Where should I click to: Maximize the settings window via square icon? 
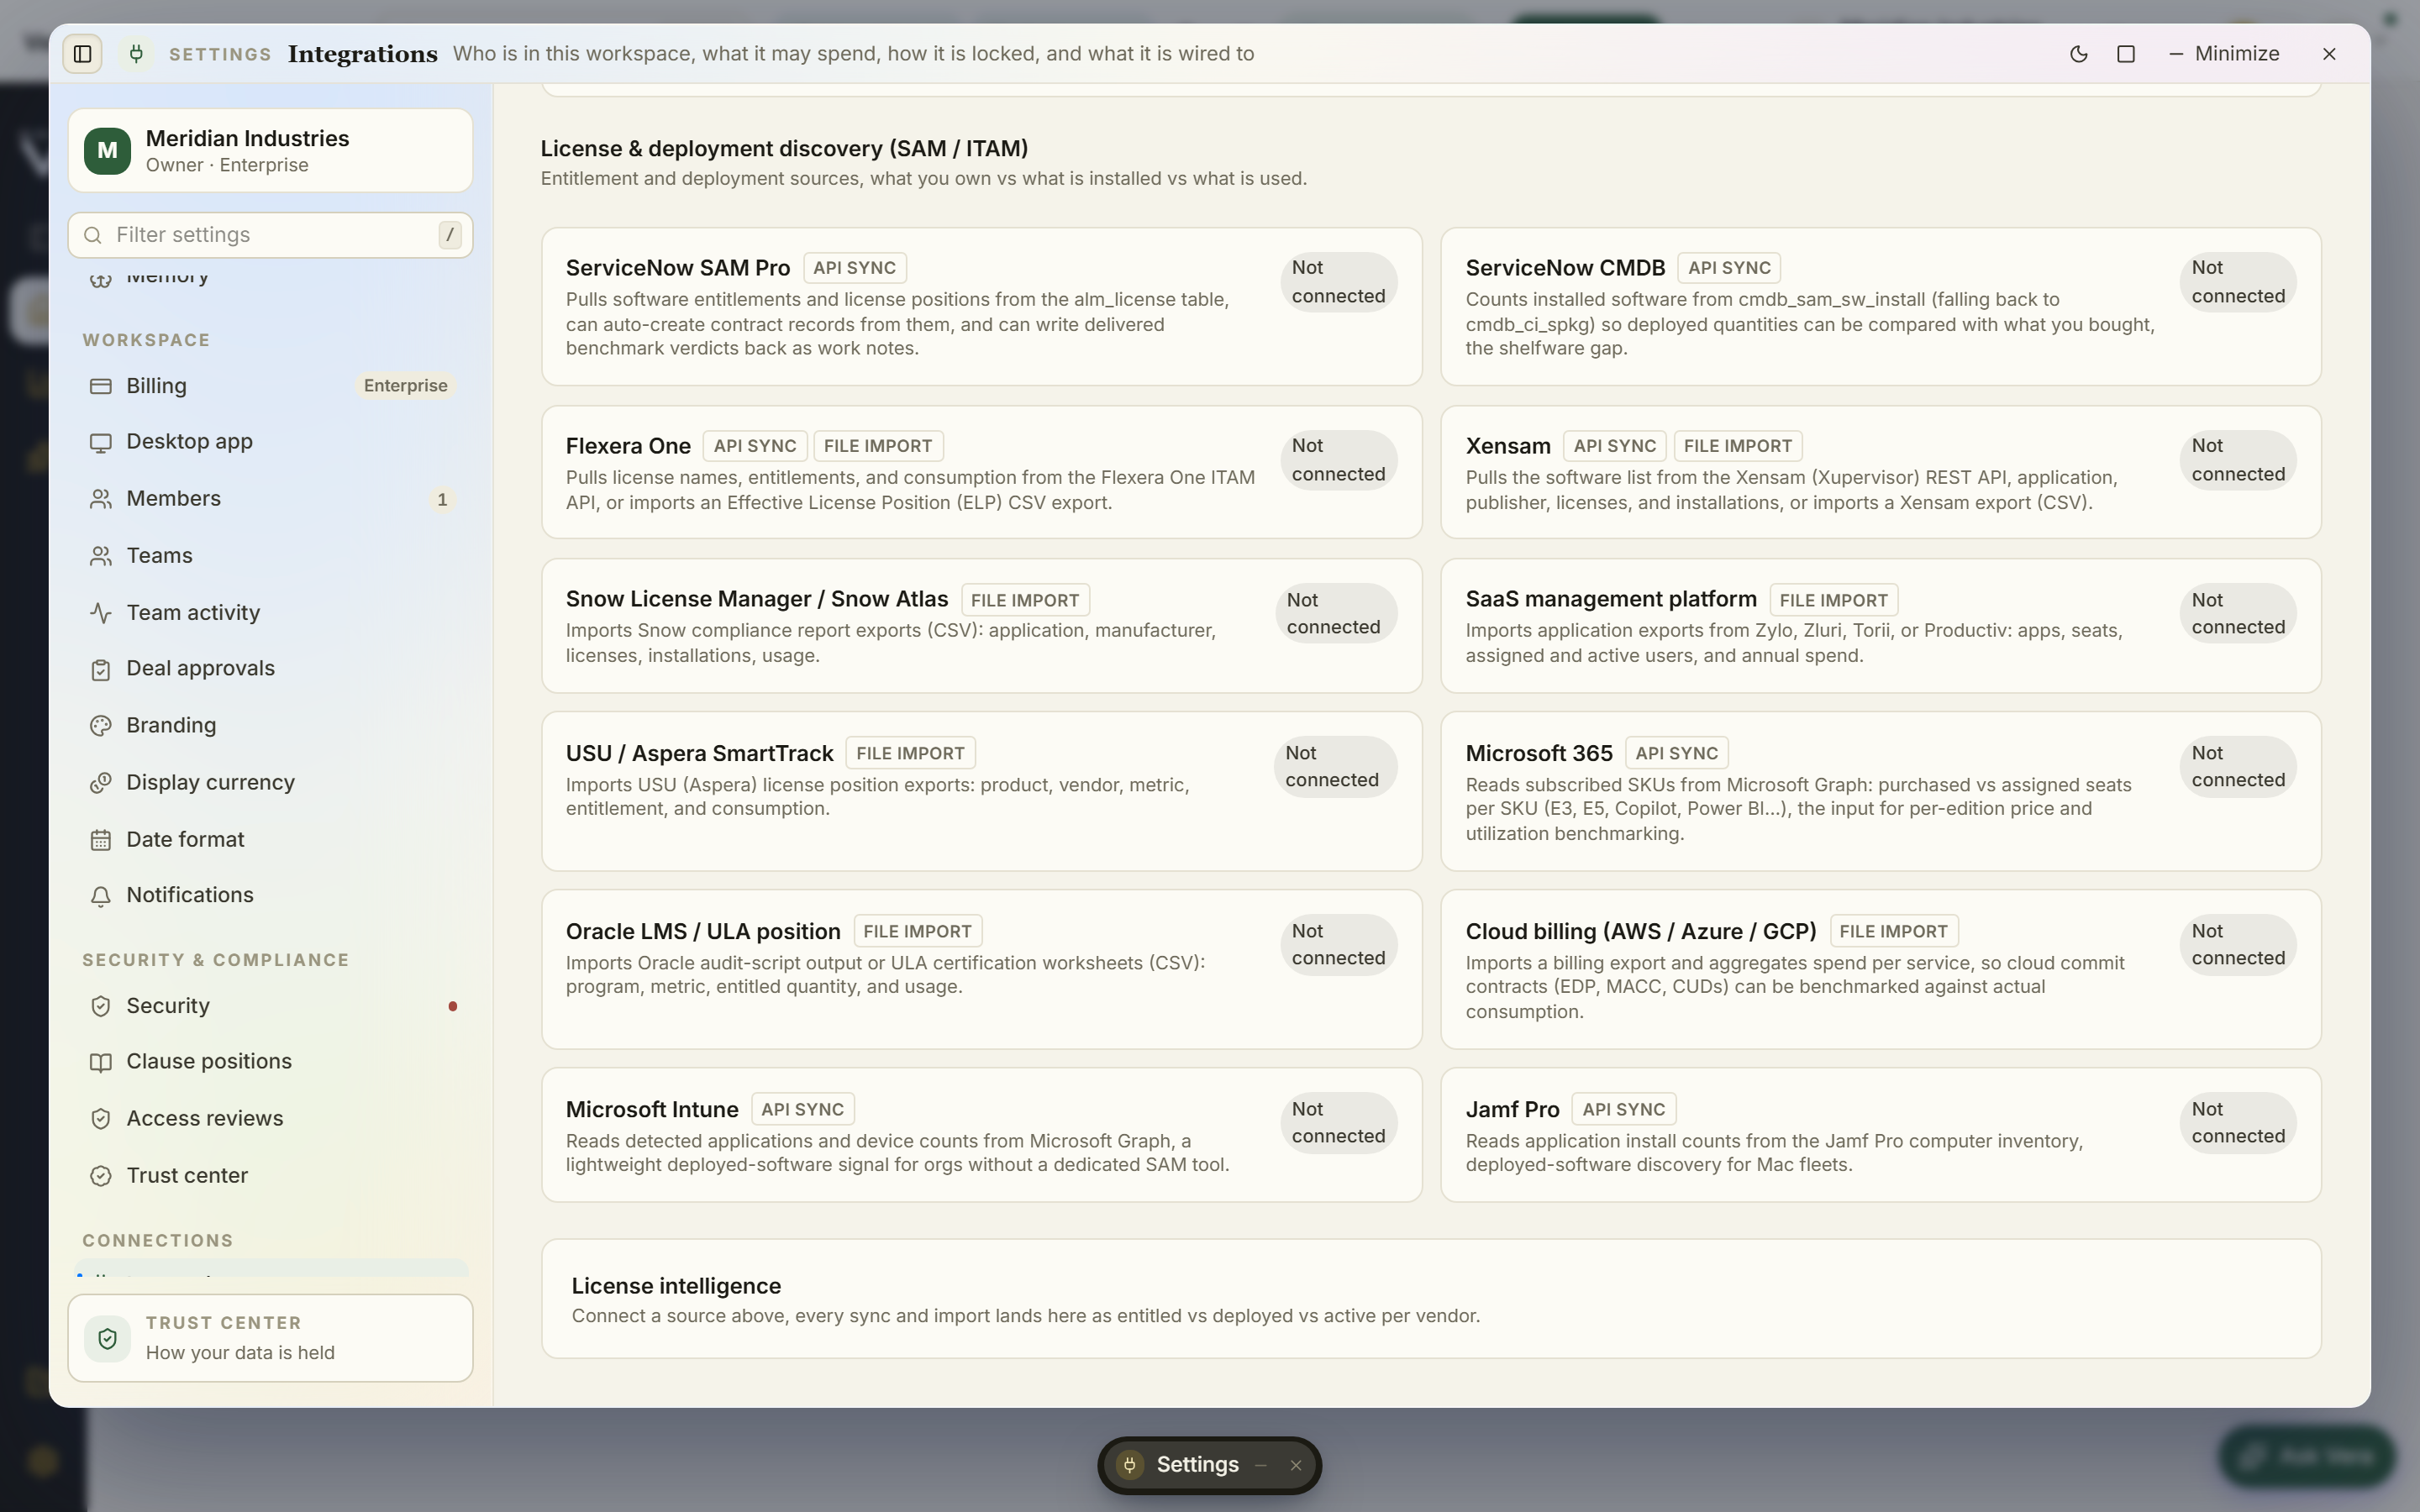point(2126,54)
